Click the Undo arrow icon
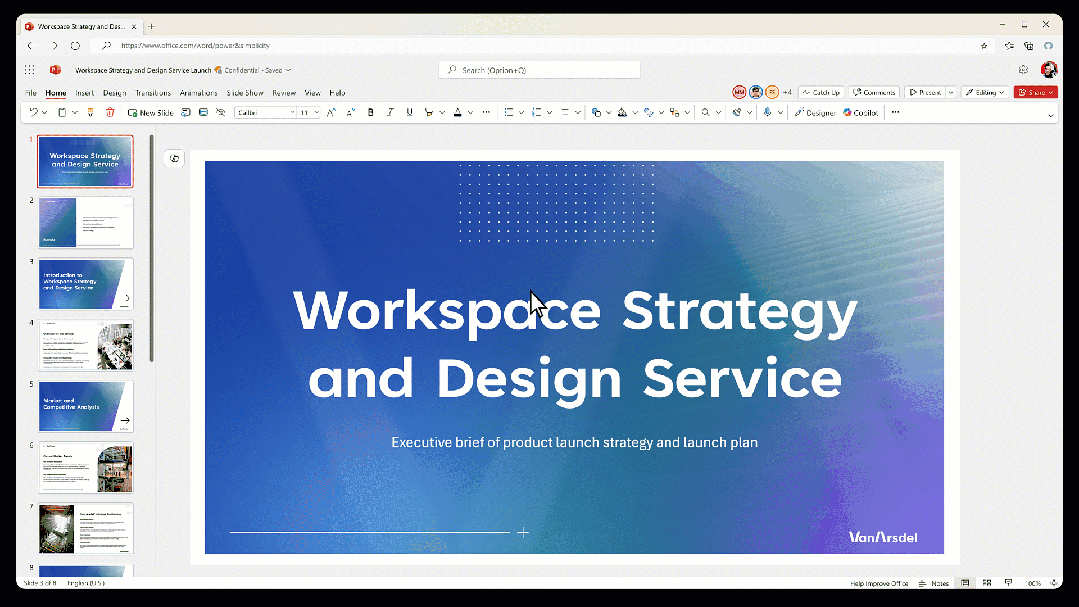Viewport: 1079px width, 607px height. pos(32,113)
